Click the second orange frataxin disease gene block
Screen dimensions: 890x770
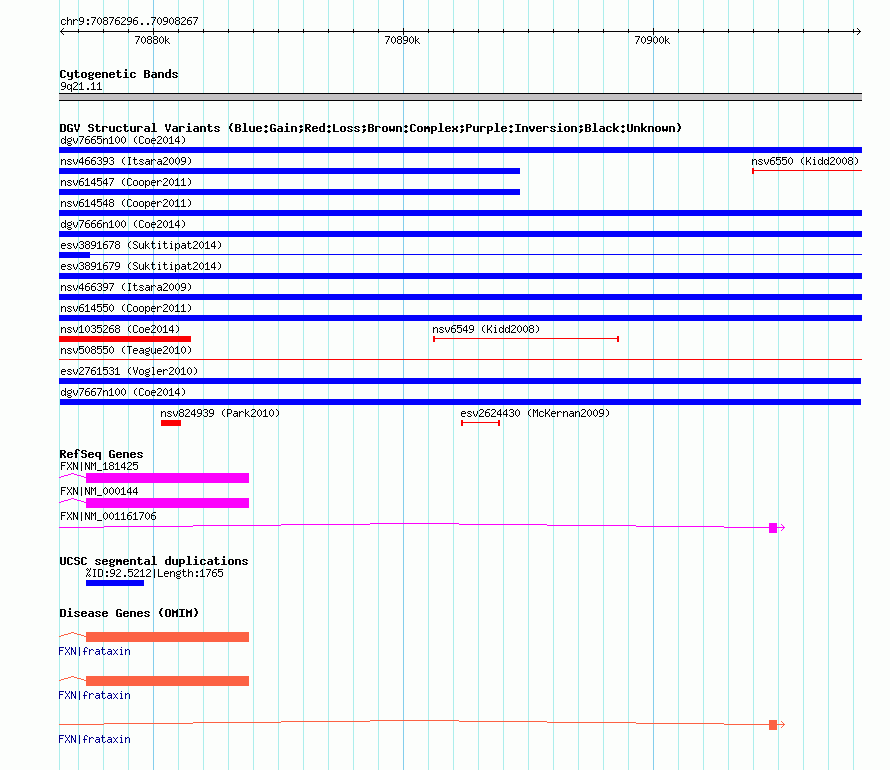tap(167, 681)
